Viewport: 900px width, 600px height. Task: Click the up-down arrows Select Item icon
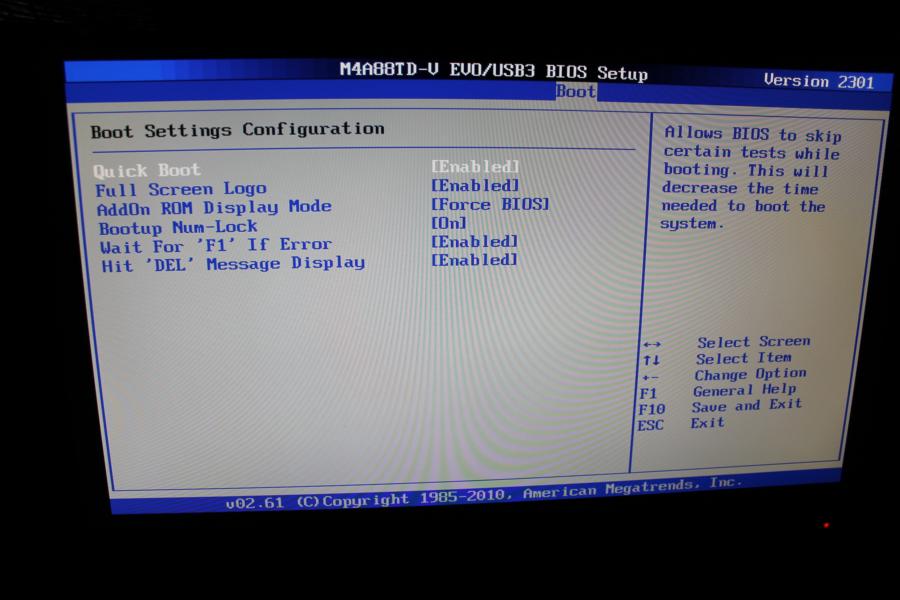[x=651, y=360]
